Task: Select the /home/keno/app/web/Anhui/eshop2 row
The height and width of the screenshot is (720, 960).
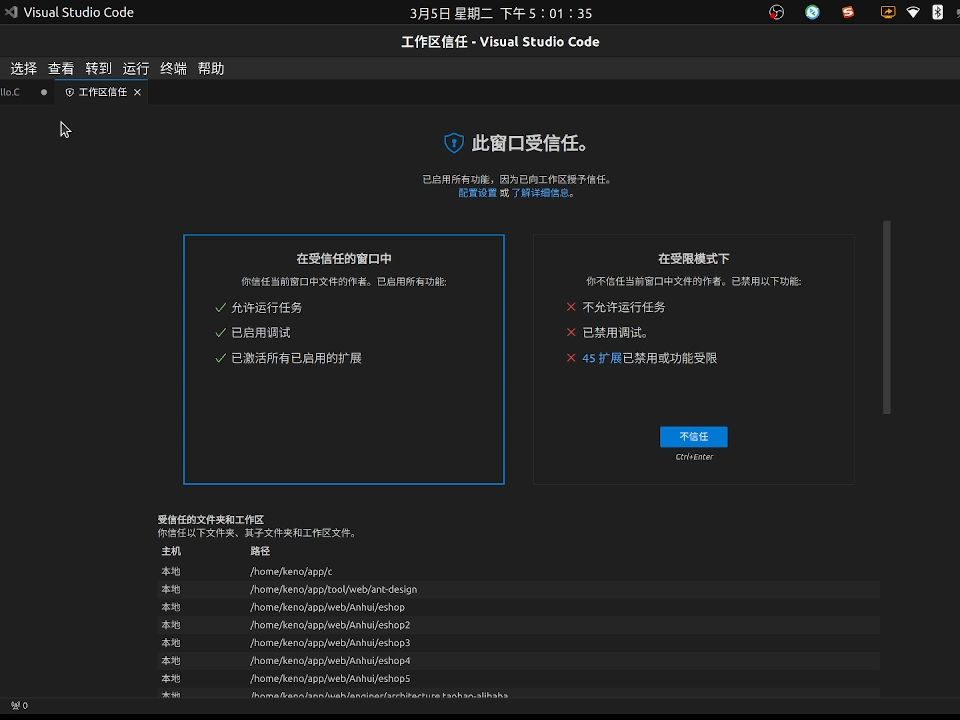Action: pyautogui.click(x=519, y=624)
